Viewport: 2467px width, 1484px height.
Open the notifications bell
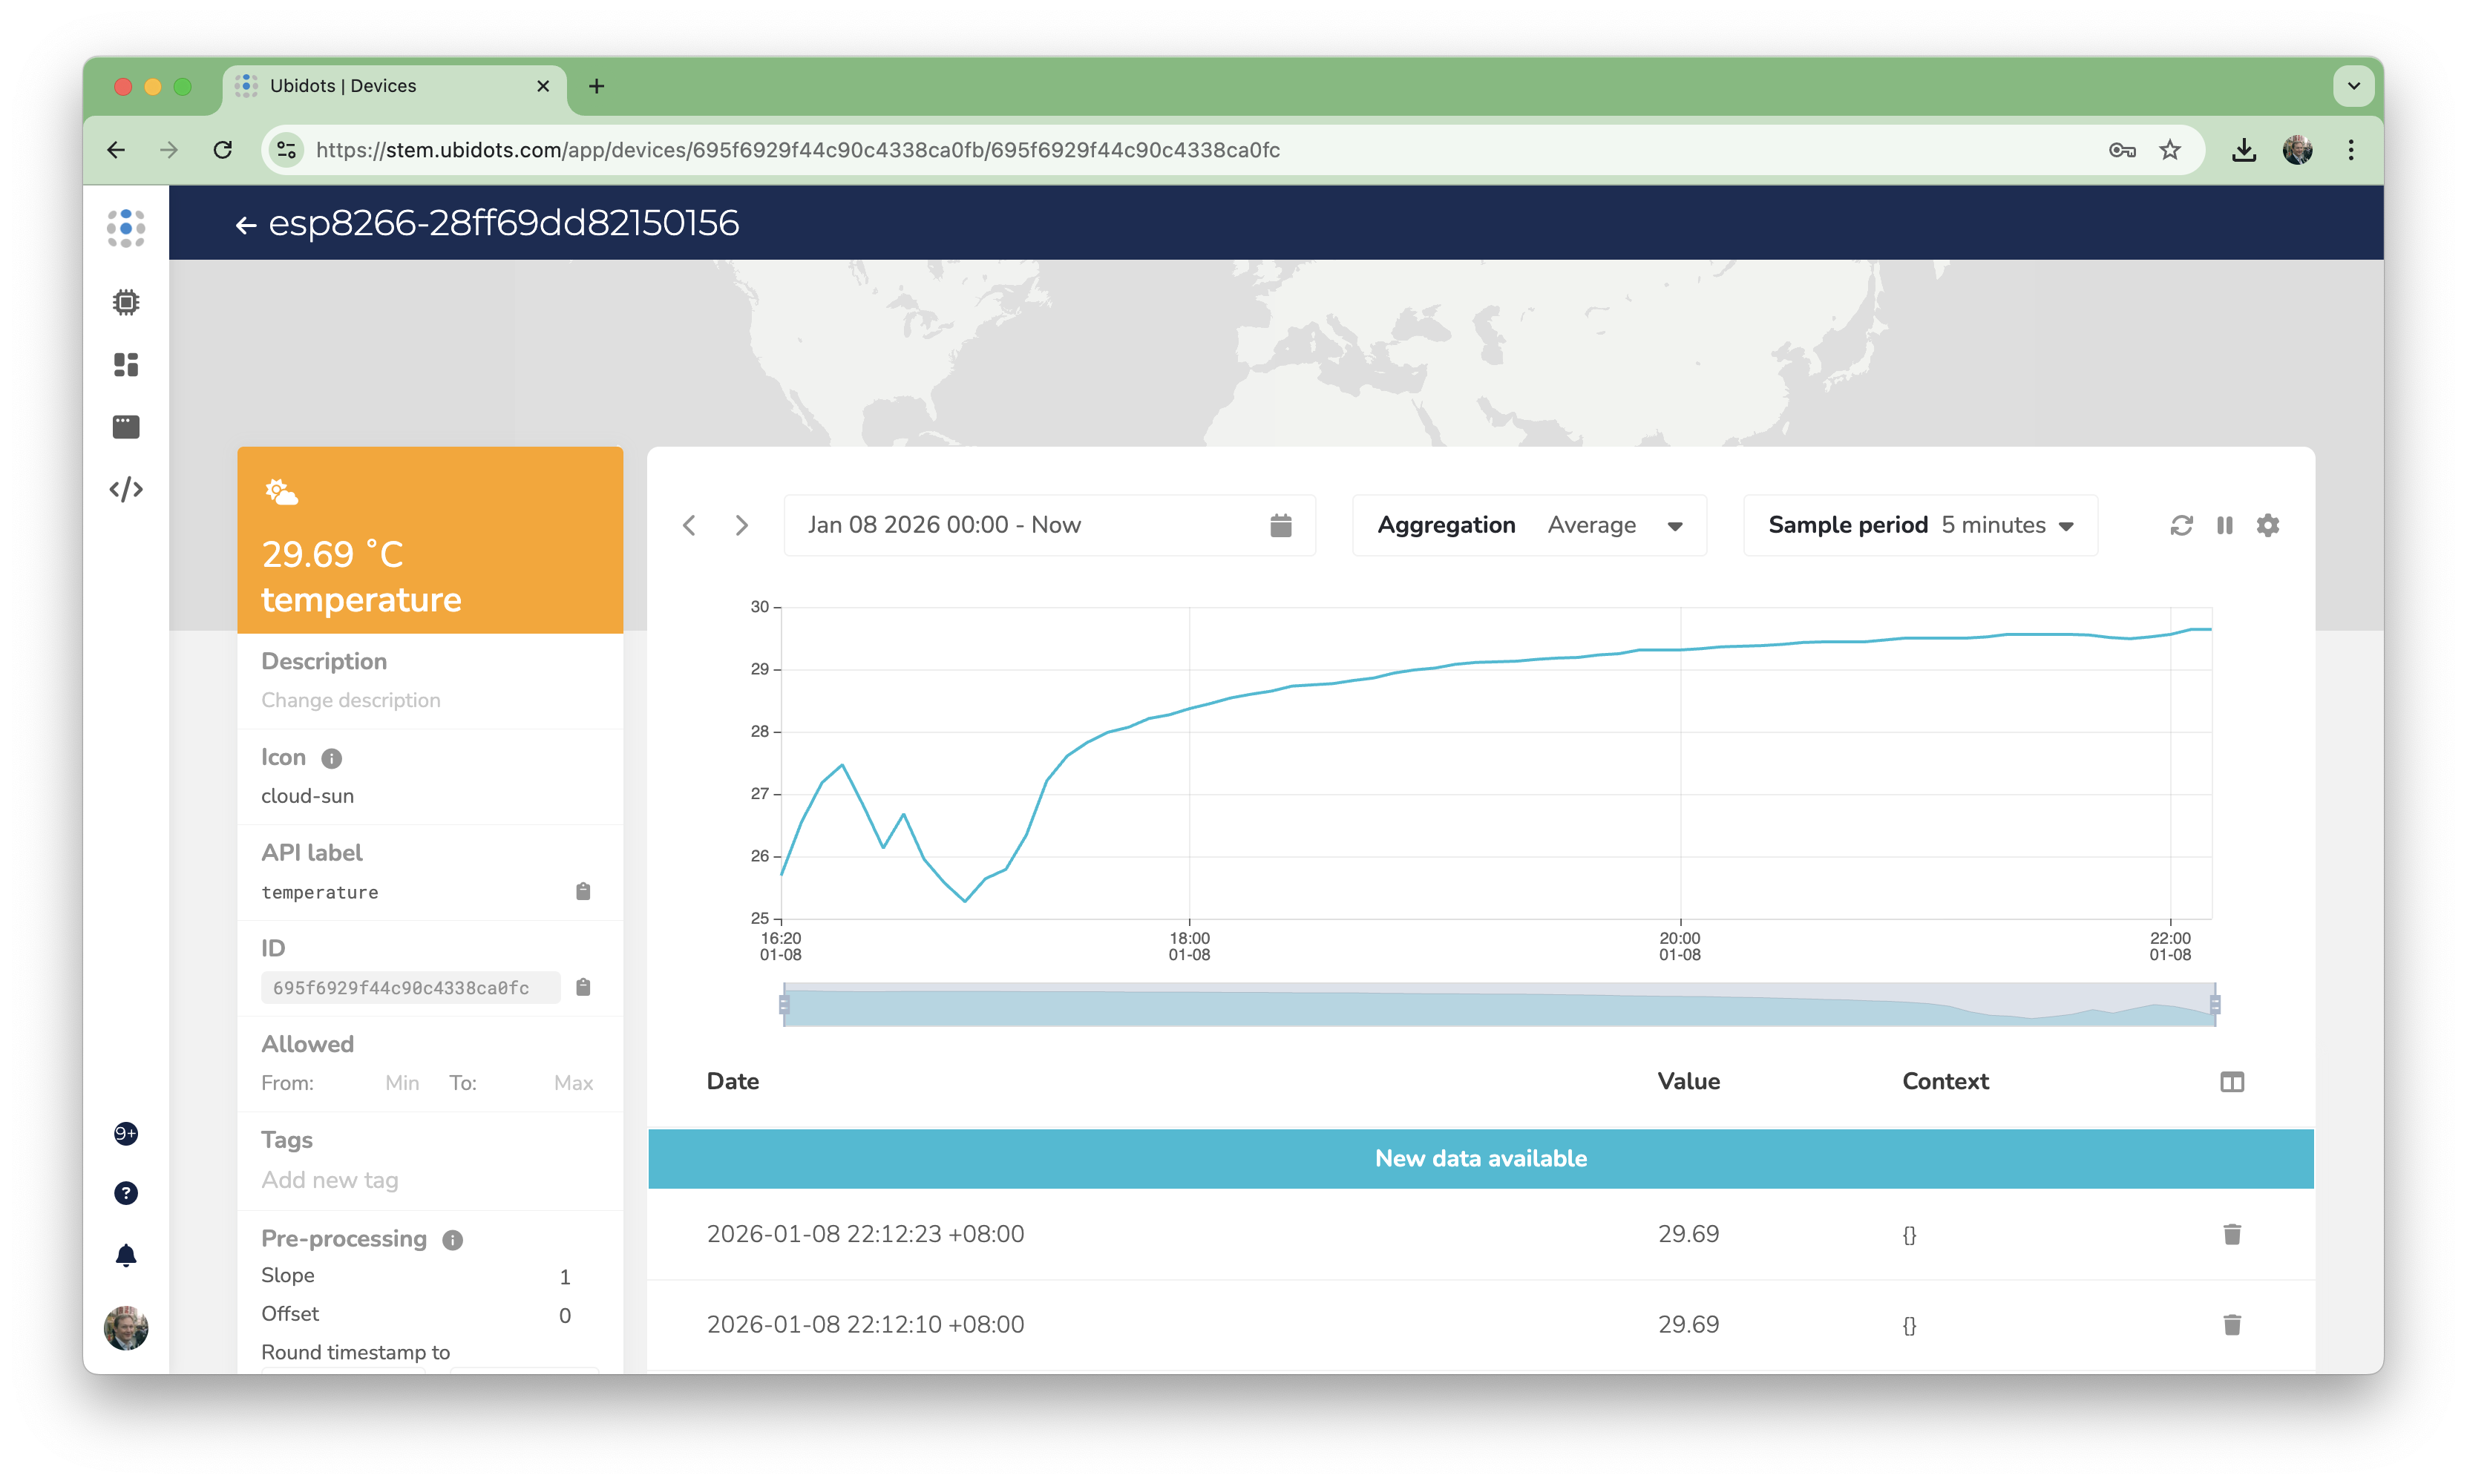pos(126,1256)
